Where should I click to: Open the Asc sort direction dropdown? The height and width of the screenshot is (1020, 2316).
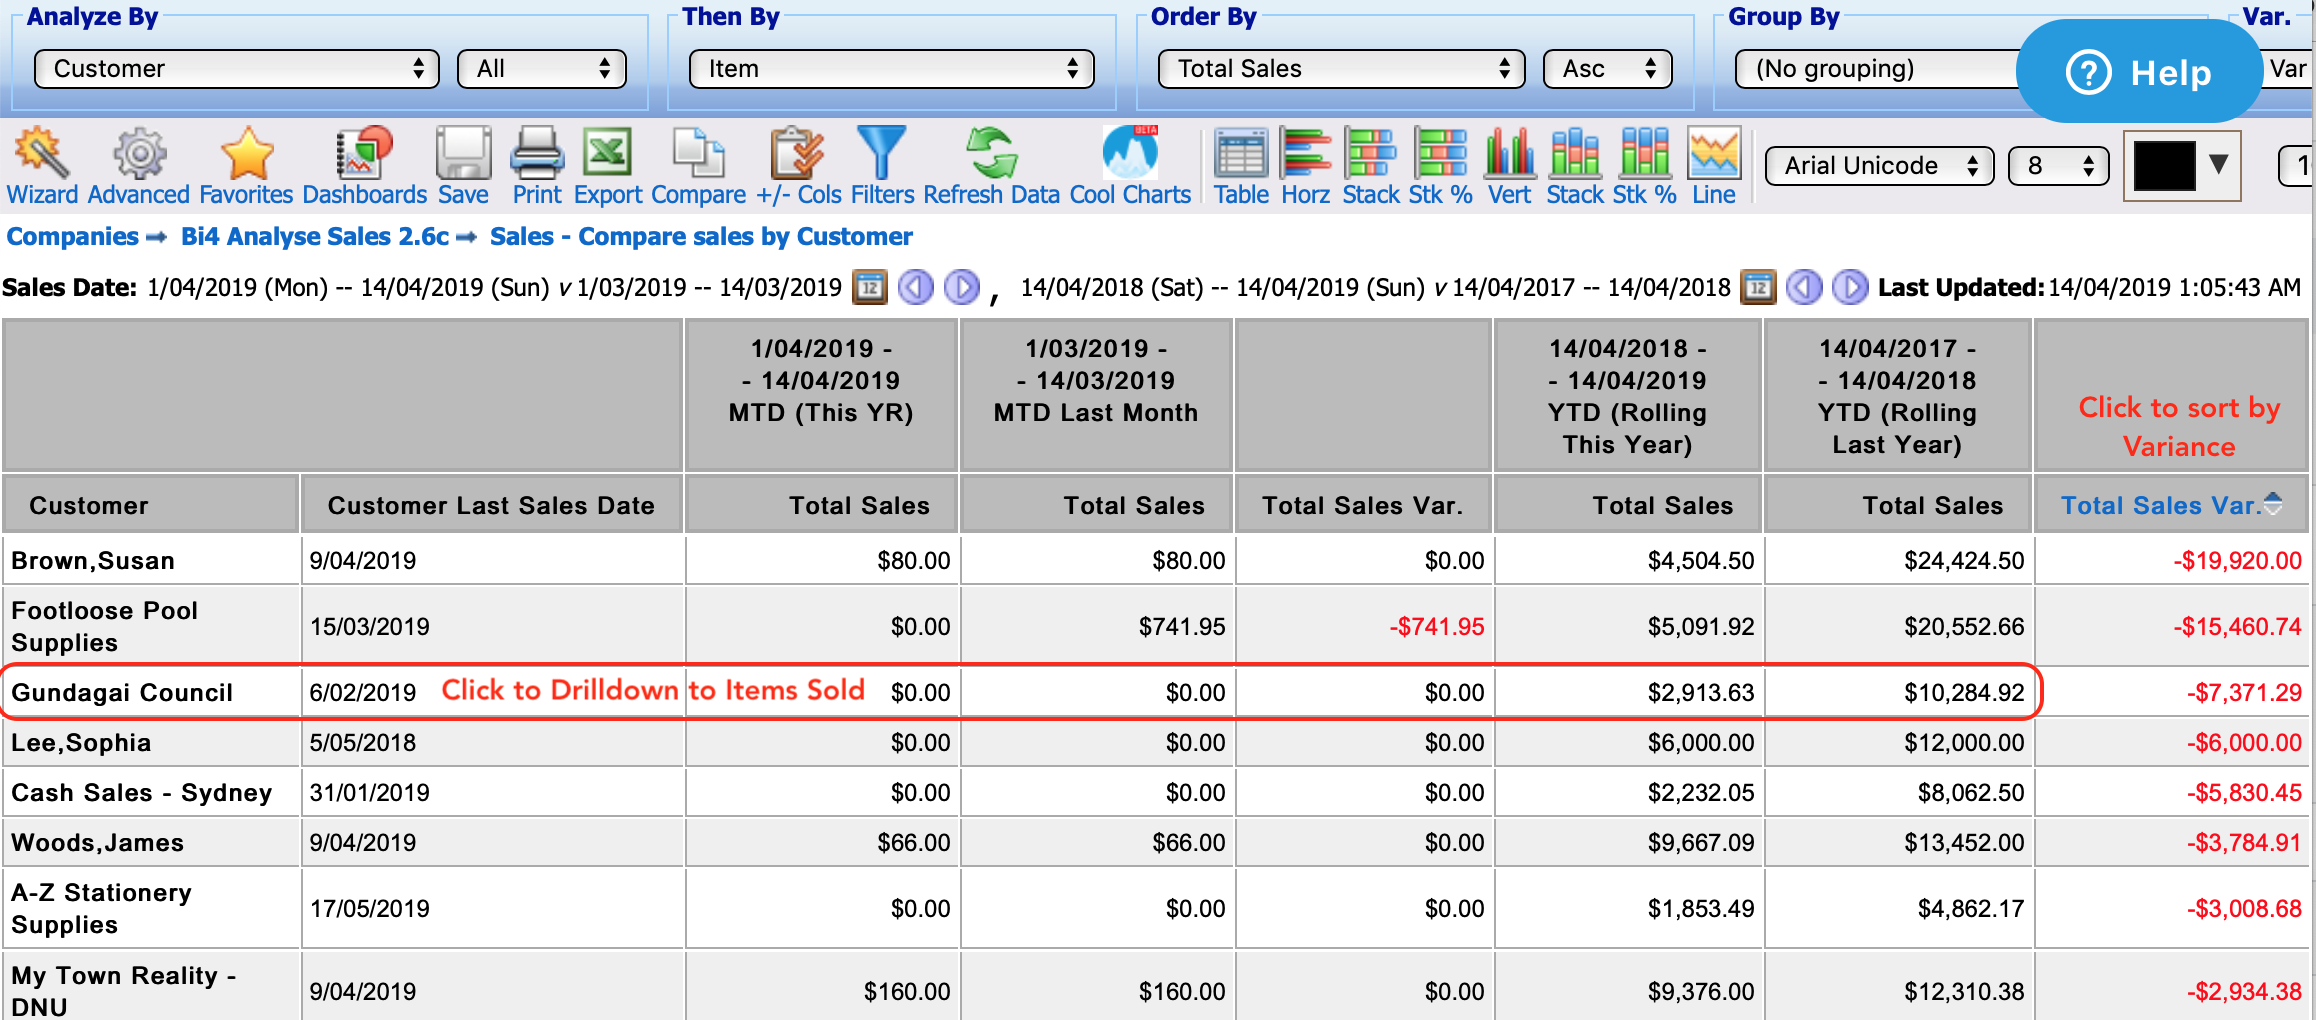(x=1608, y=69)
